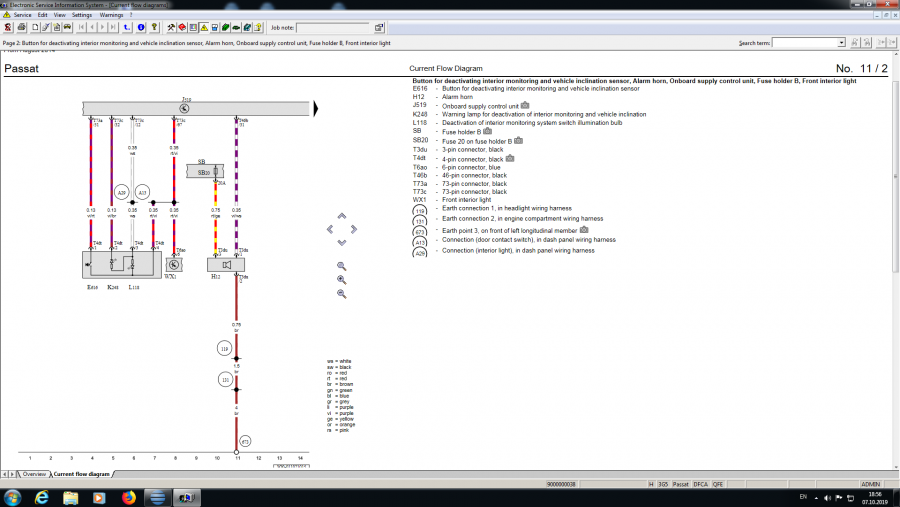Click the blue info icon in toolbar
The width and height of the screenshot is (900, 507).
(141, 27)
